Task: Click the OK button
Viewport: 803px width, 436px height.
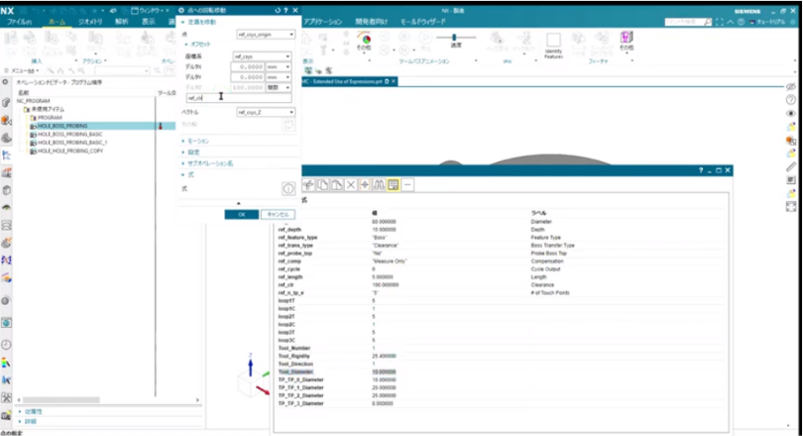Action: point(241,215)
